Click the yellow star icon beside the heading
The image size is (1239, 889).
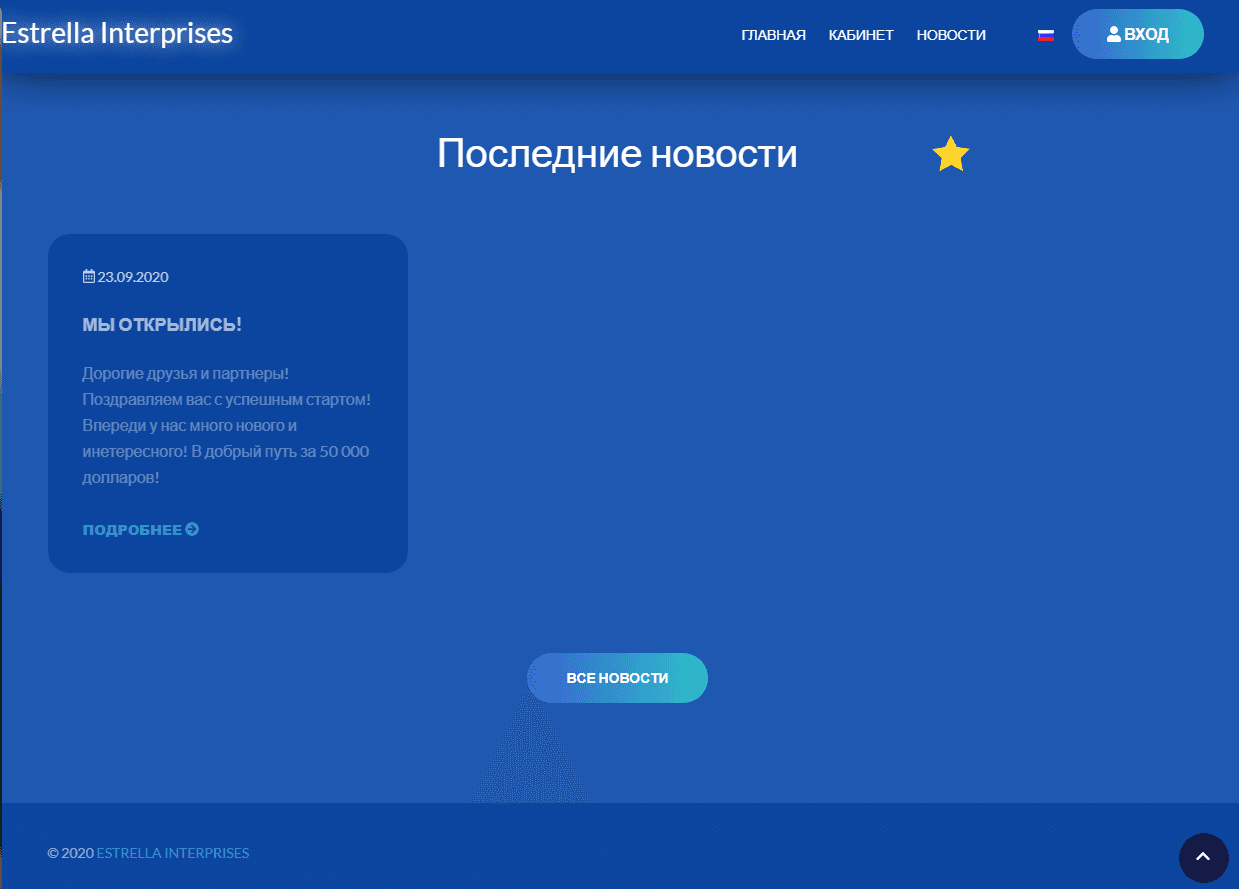[950, 154]
